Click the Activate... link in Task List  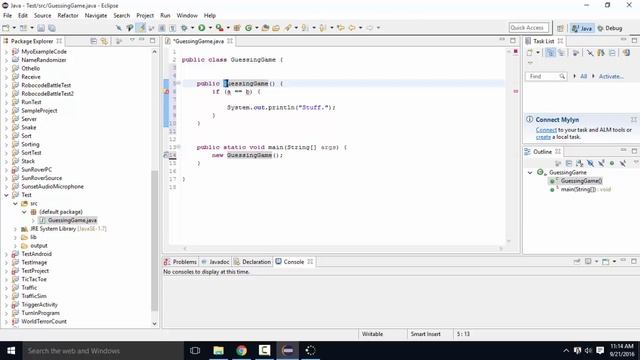611,76
